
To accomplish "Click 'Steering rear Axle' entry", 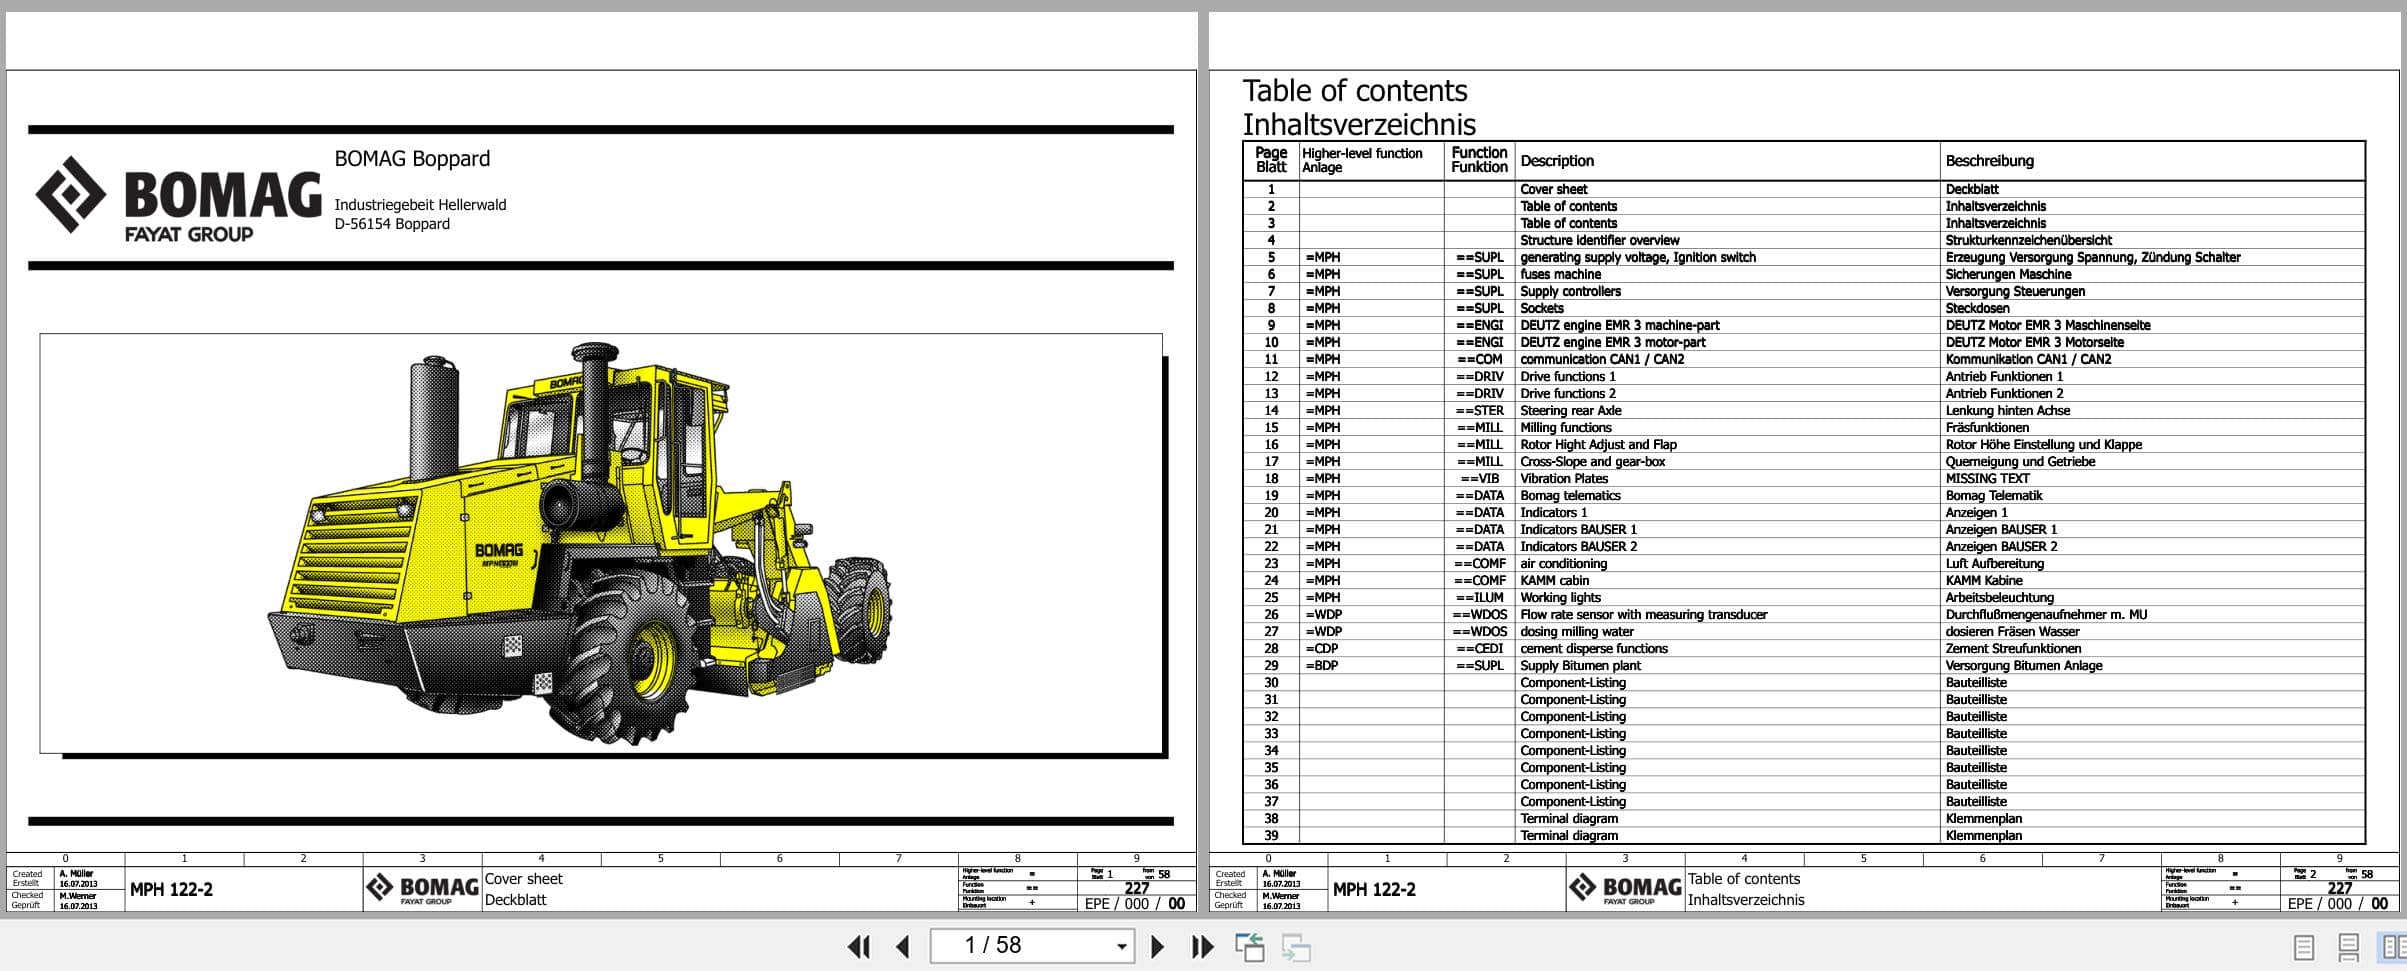I will (x=1570, y=410).
